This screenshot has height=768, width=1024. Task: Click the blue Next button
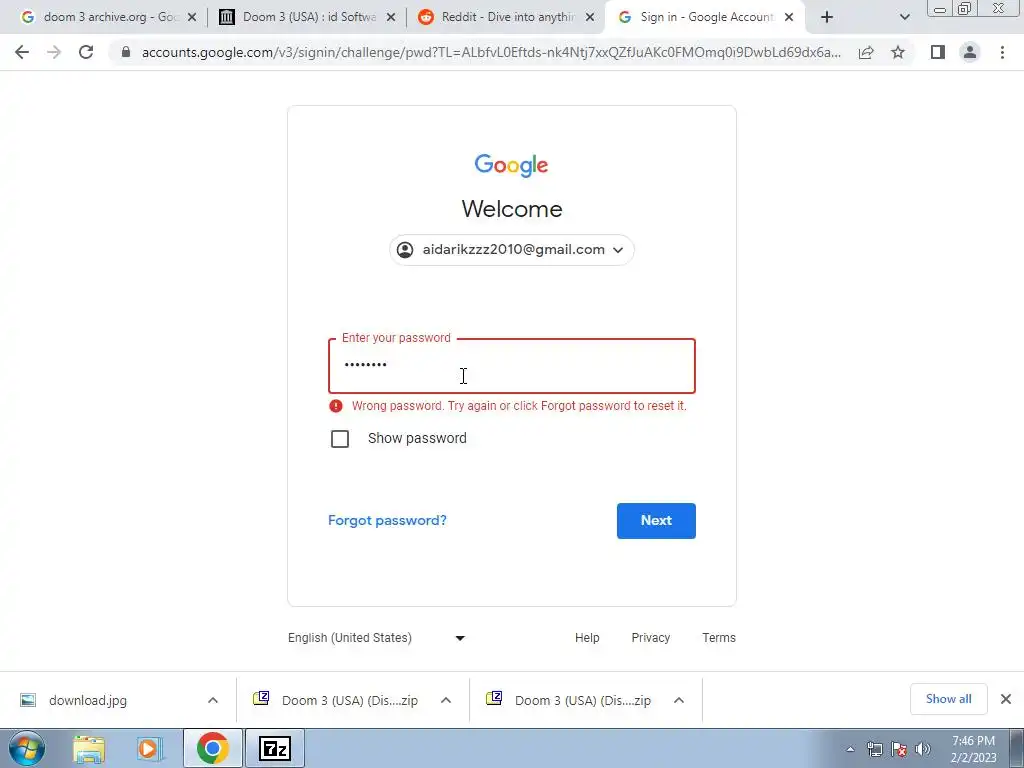(x=656, y=520)
